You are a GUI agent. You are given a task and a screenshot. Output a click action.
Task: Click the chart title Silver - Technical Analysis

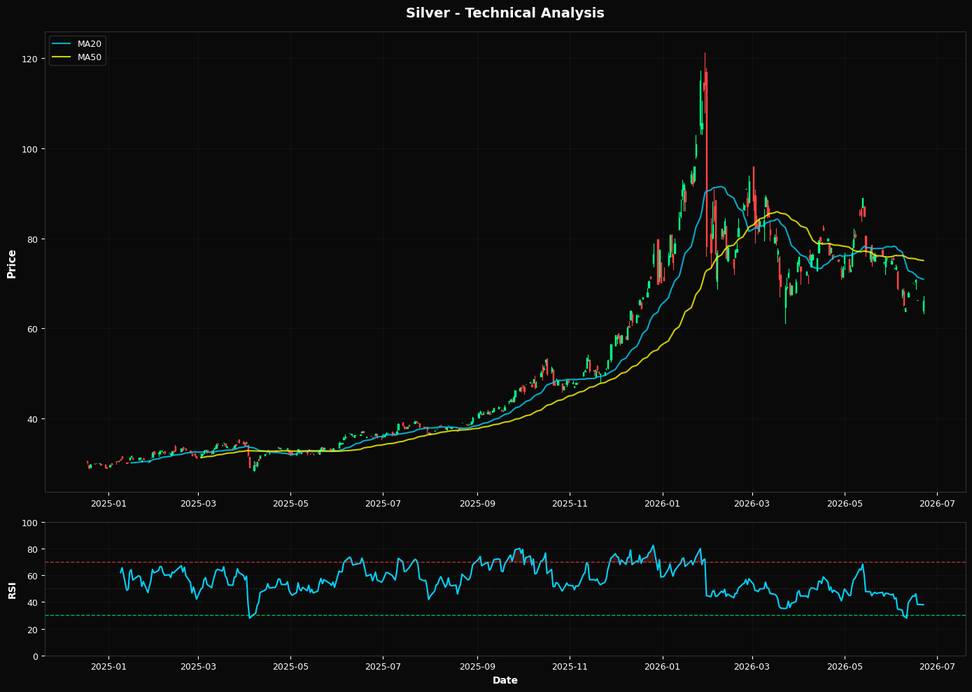505,13
